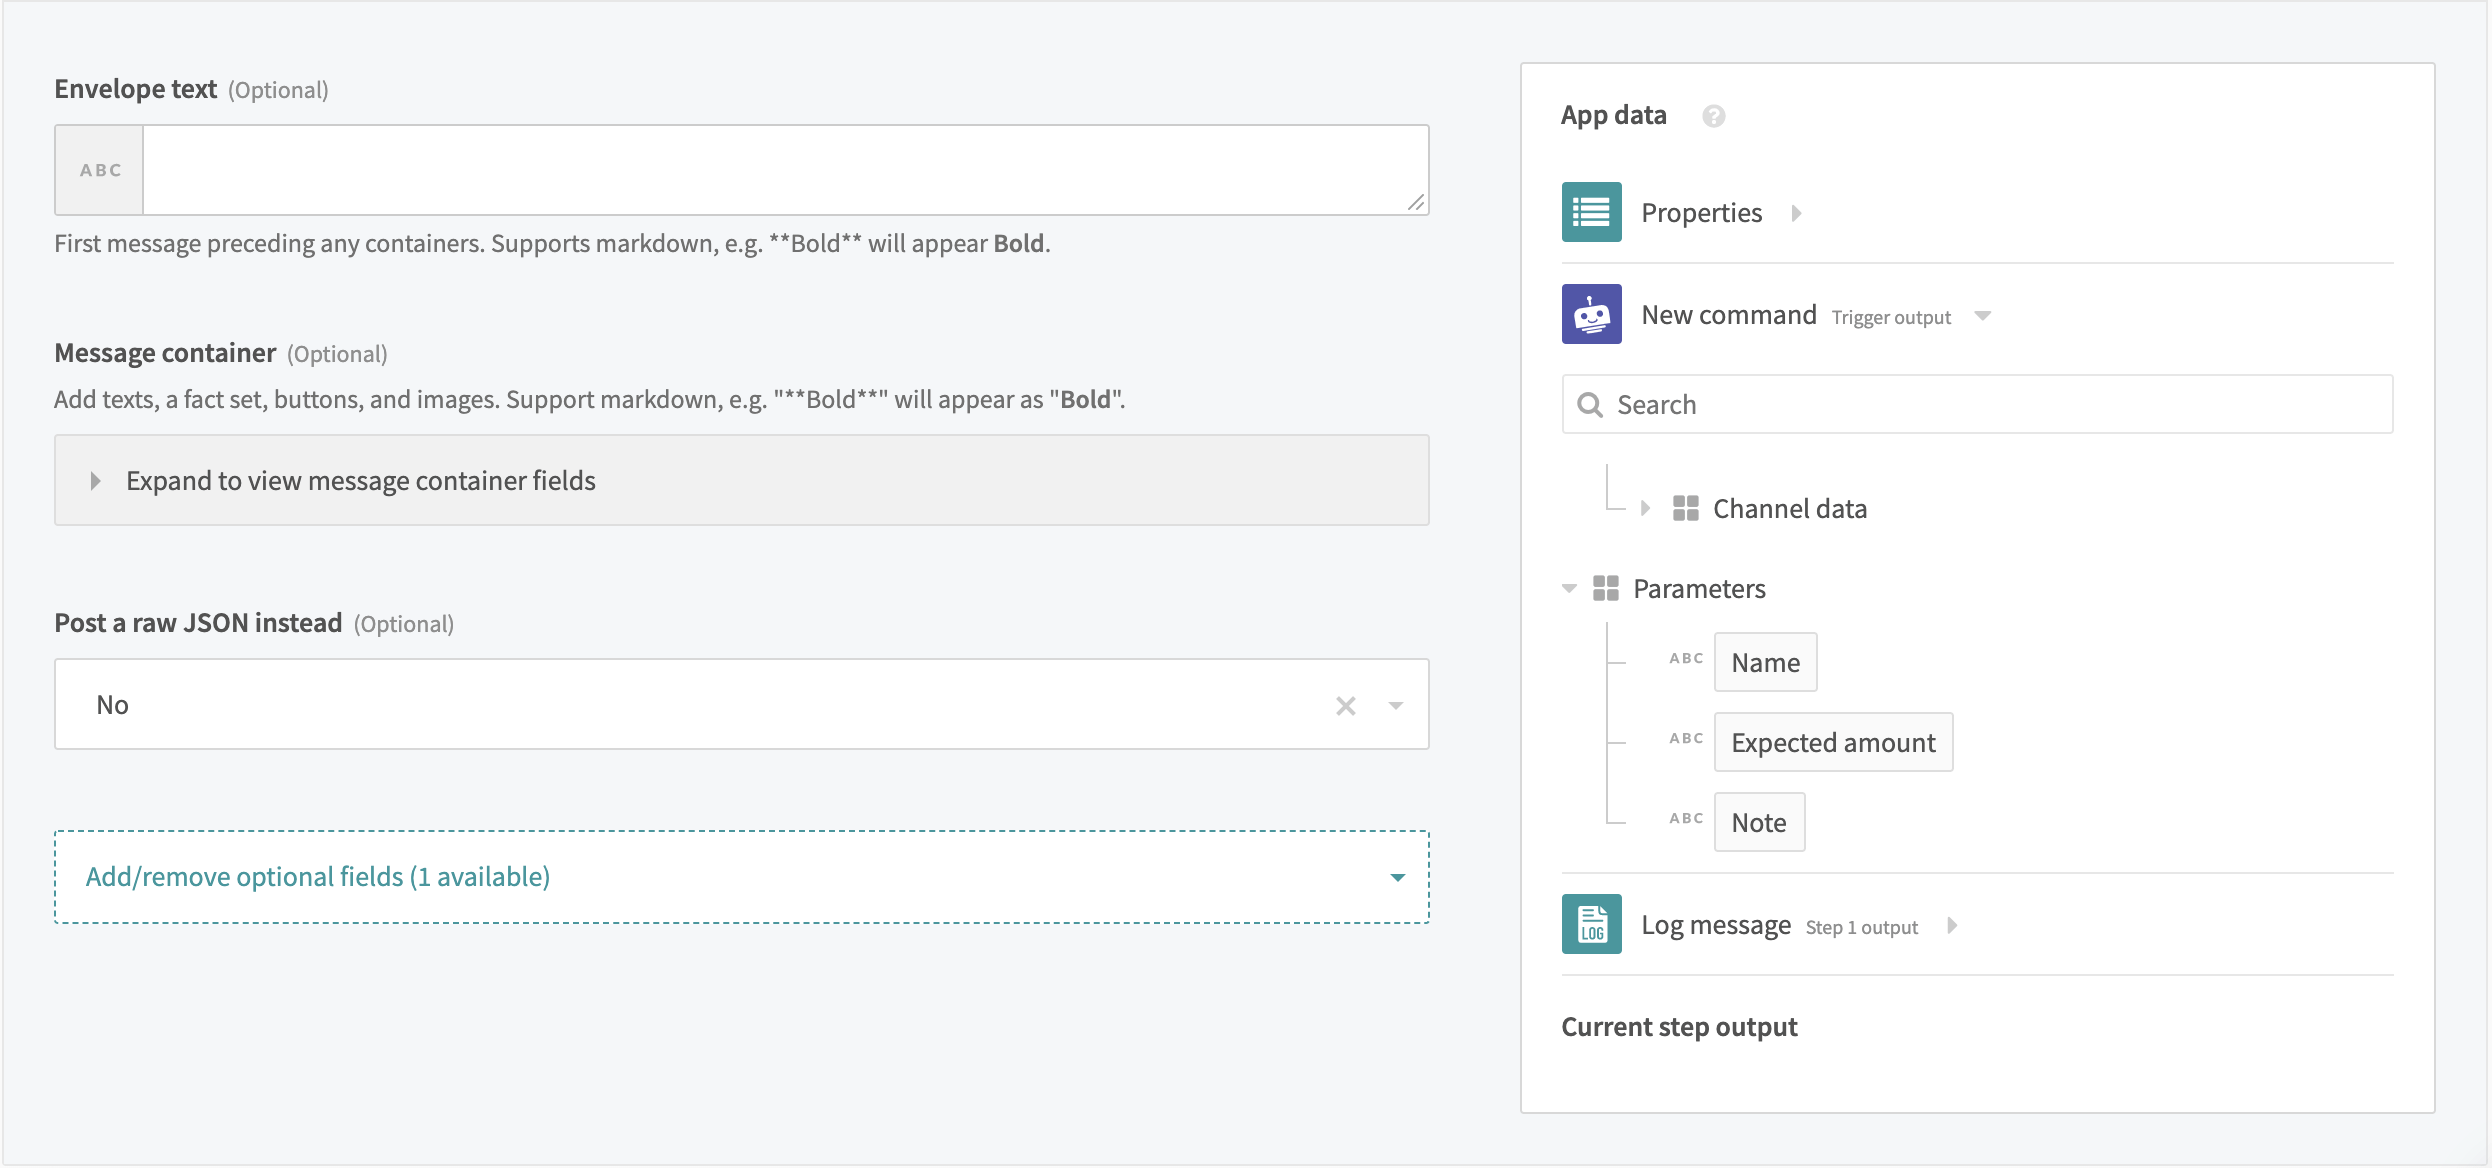Collapse New command trigger output

point(1982,316)
